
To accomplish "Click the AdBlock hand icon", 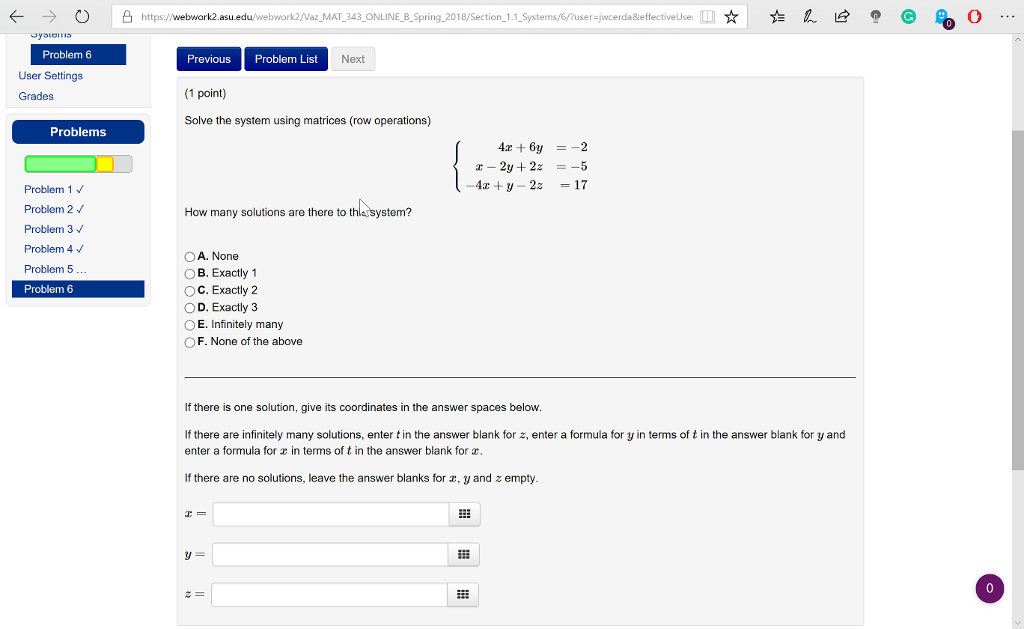I will pos(974,17).
